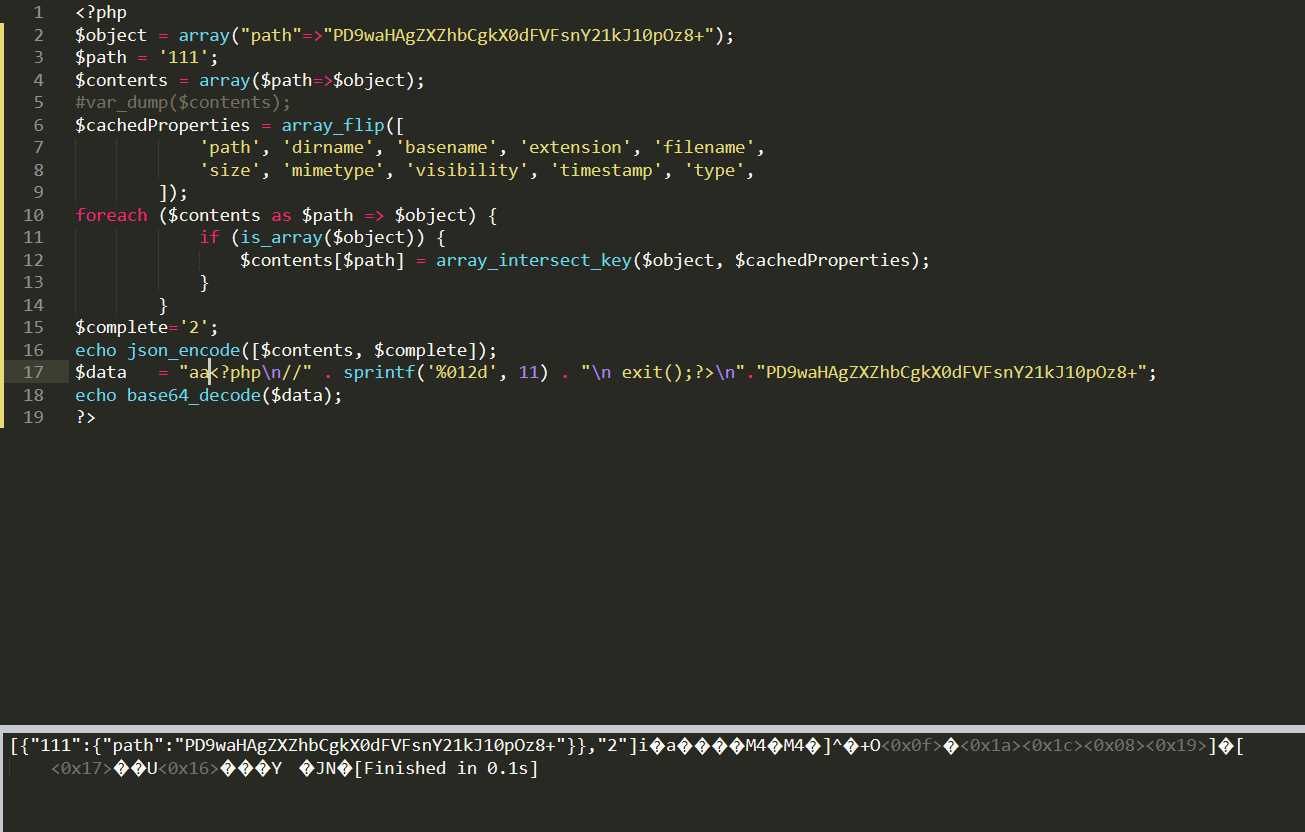
Task: Click the exit(); text in the string
Action: (658, 373)
